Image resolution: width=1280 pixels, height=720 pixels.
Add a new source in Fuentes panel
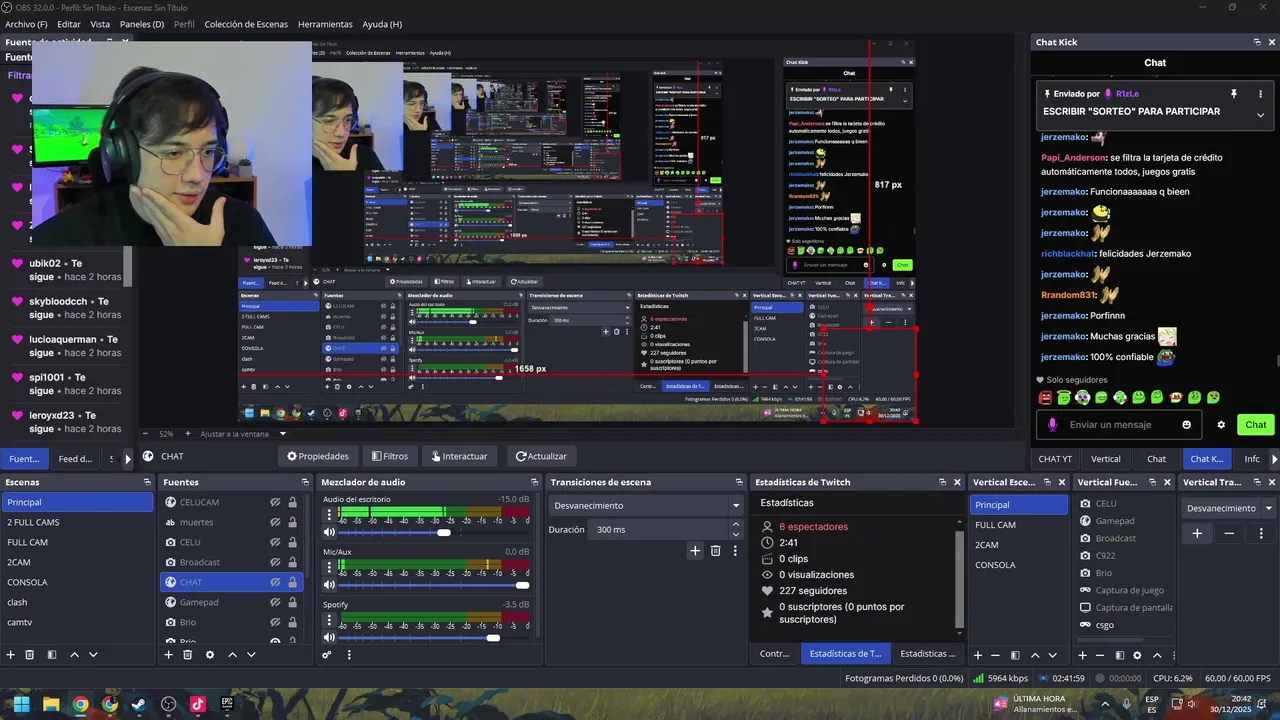[x=168, y=655]
